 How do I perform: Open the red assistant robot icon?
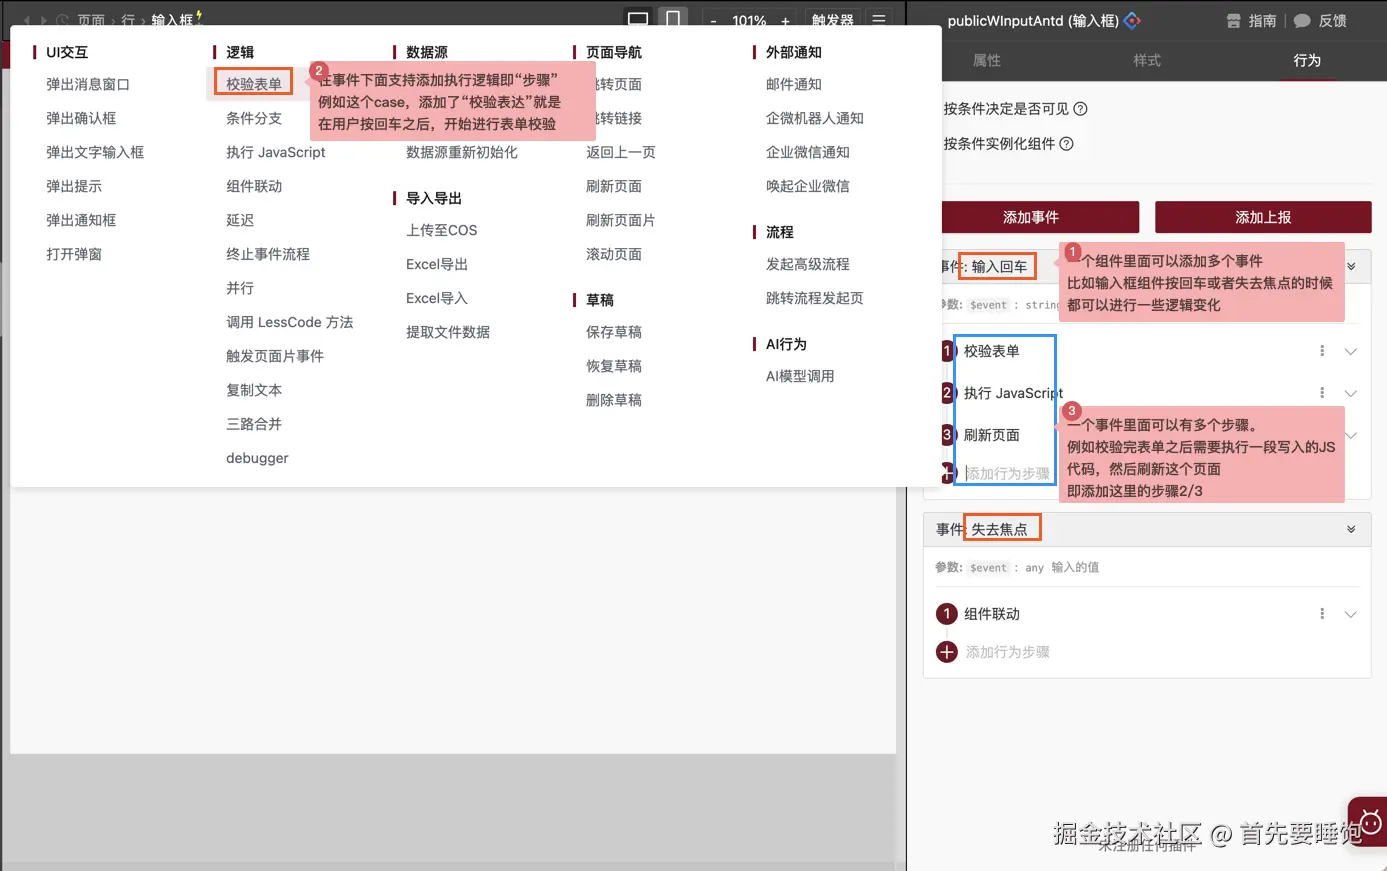click(x=1369, y=822)
